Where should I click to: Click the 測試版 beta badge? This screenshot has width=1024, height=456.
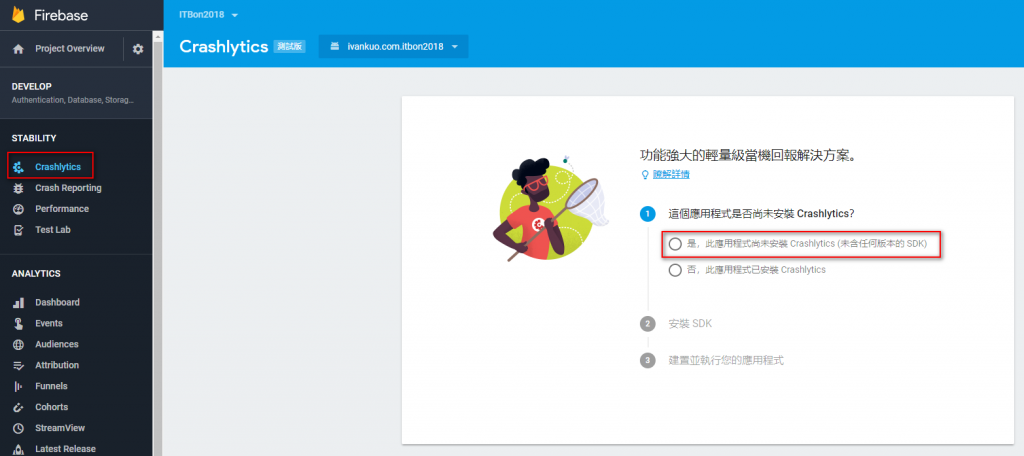click(290, 46)
